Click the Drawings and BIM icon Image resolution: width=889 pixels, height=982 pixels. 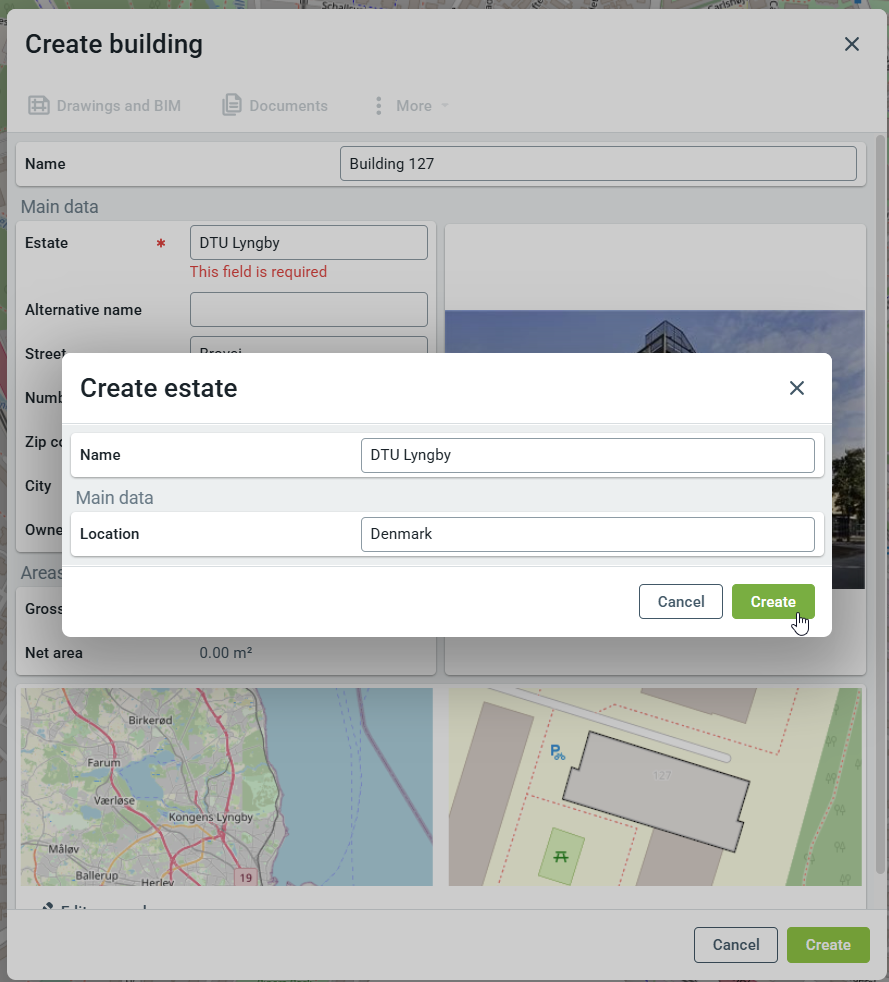[x=39, y=106]
